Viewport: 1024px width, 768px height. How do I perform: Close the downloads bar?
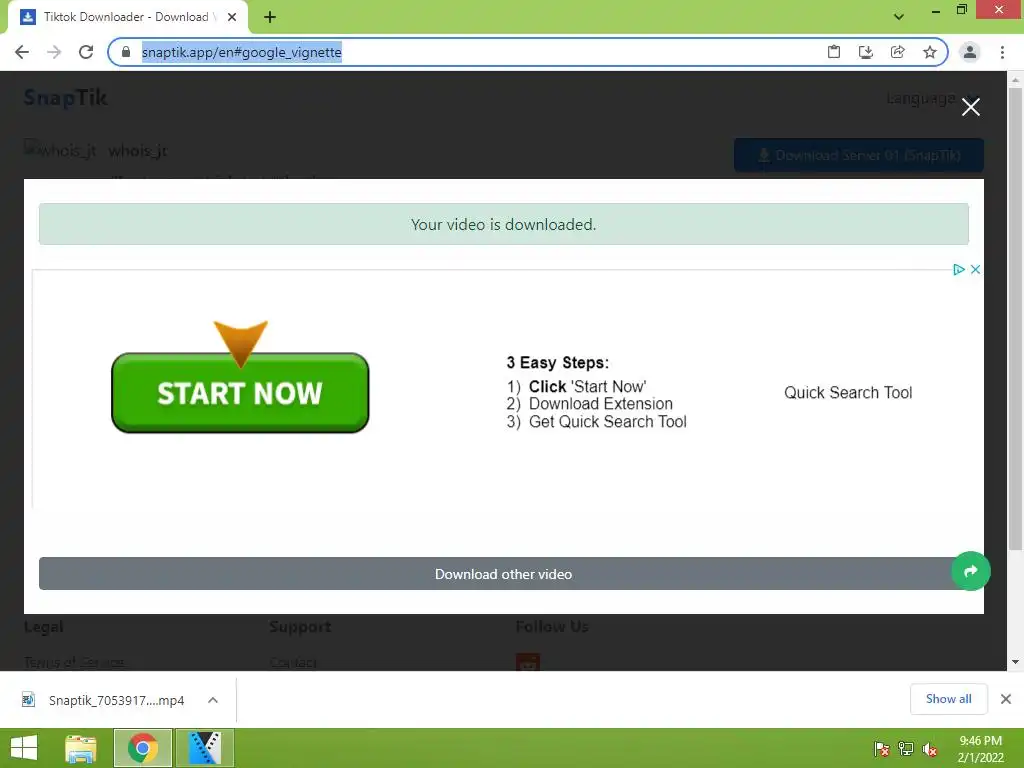coord(1006,699)
